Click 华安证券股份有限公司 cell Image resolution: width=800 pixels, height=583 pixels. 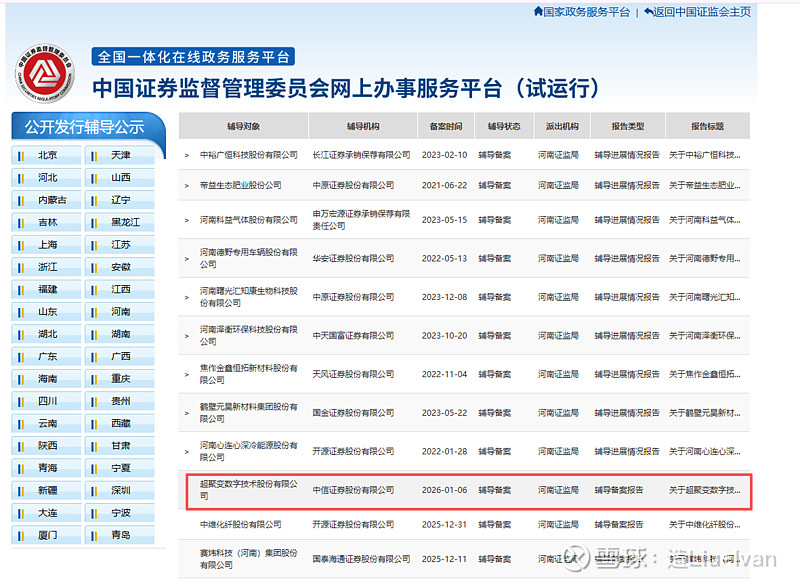tap(353, 259)
